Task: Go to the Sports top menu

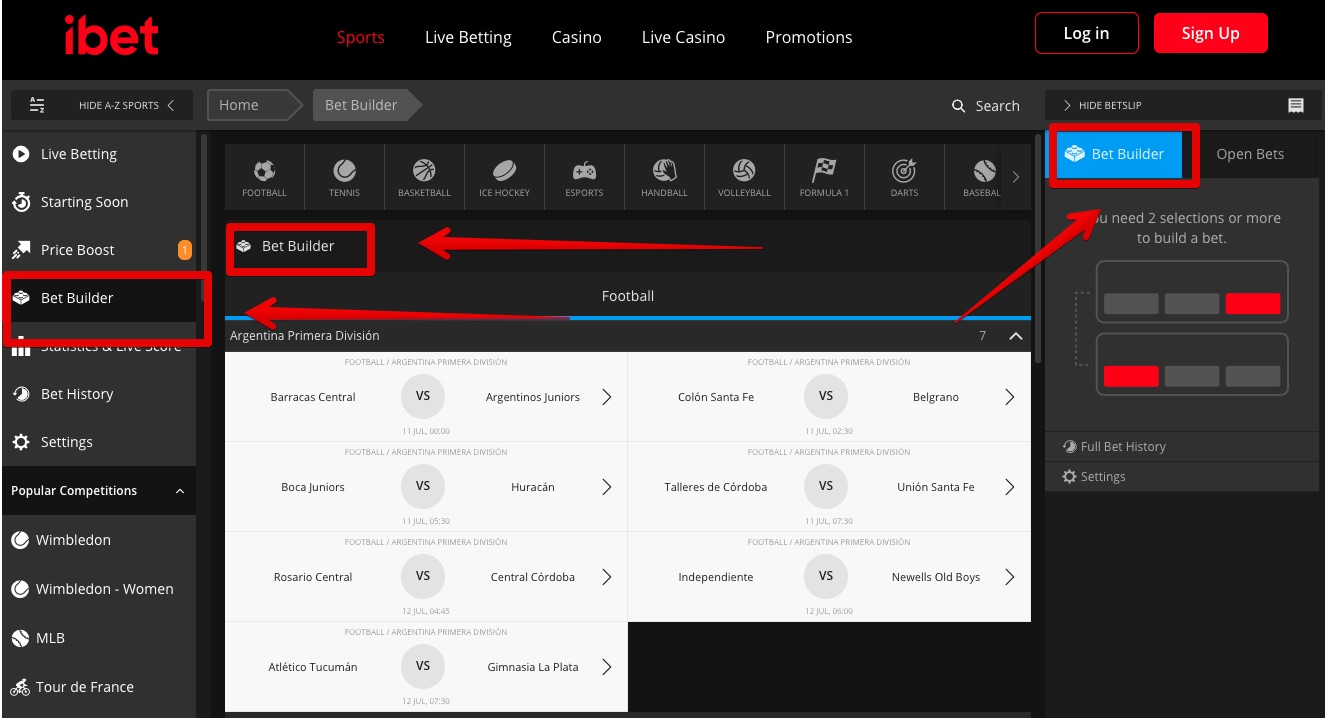Action: click(360, 37)
